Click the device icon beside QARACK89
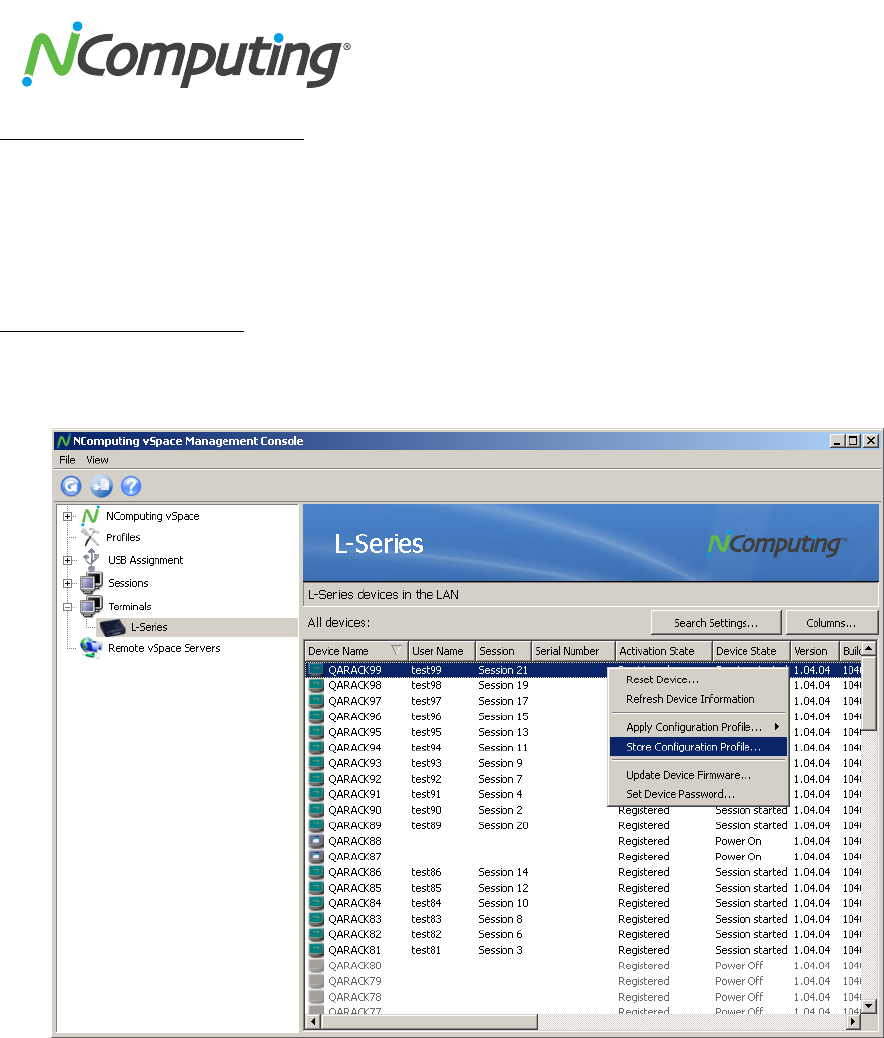 317,826
